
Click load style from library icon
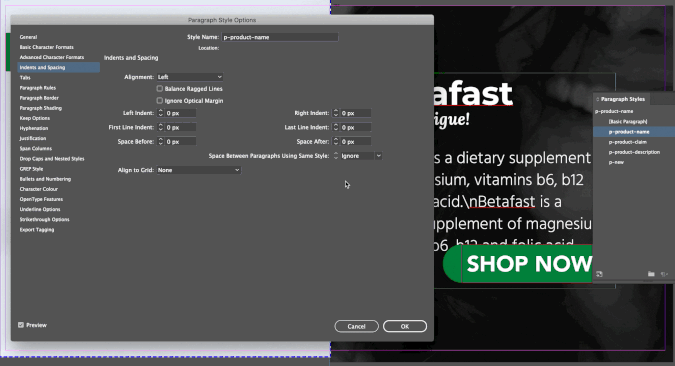[x=599, y=274]
